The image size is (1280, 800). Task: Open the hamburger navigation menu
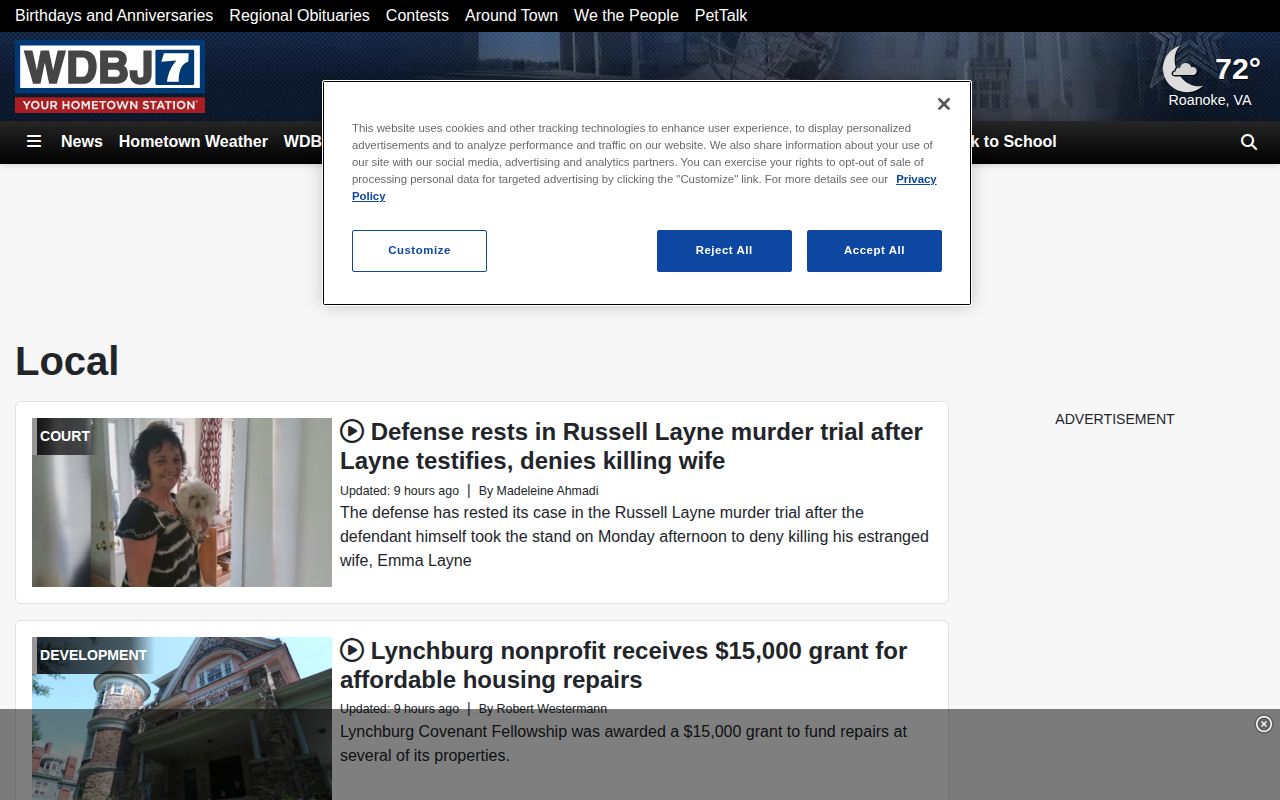[34, 142]
